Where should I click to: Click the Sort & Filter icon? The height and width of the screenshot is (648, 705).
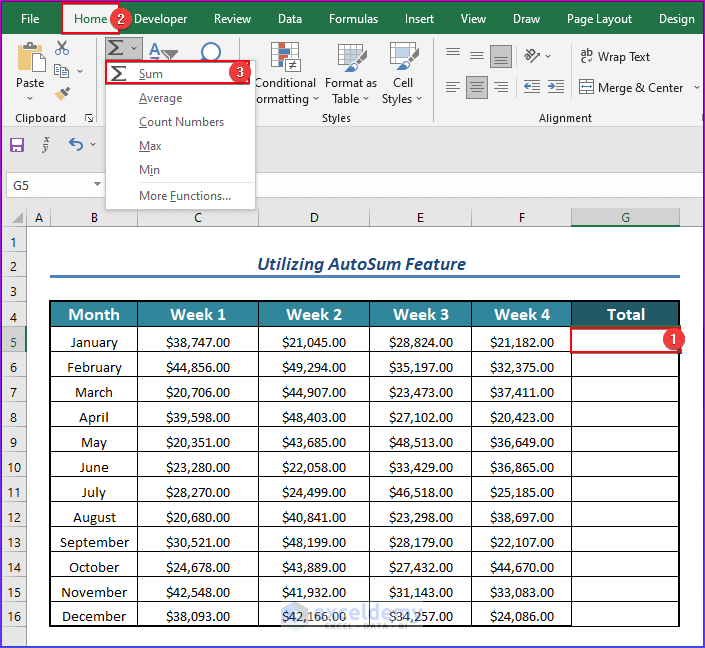point(163,52)
